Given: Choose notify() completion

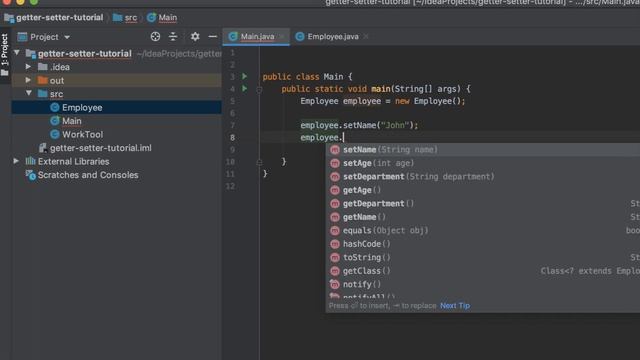Looking at the screenshot, I should (x=483, y=284).
